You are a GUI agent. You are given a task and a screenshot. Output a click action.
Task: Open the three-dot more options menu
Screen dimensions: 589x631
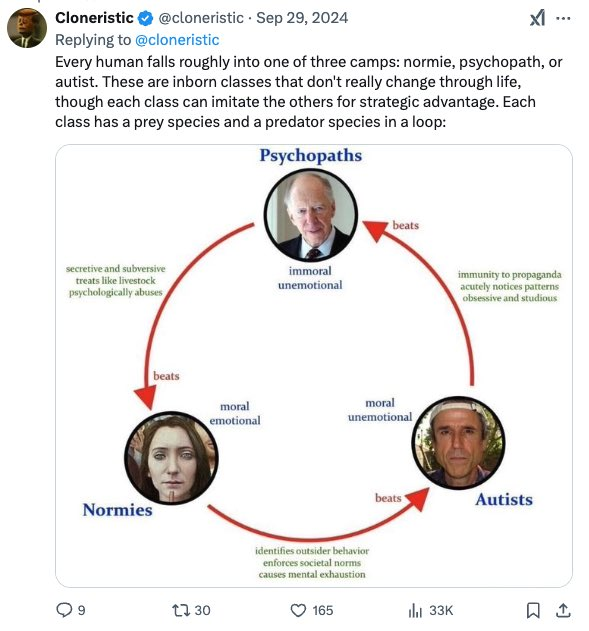click(563, 18)
